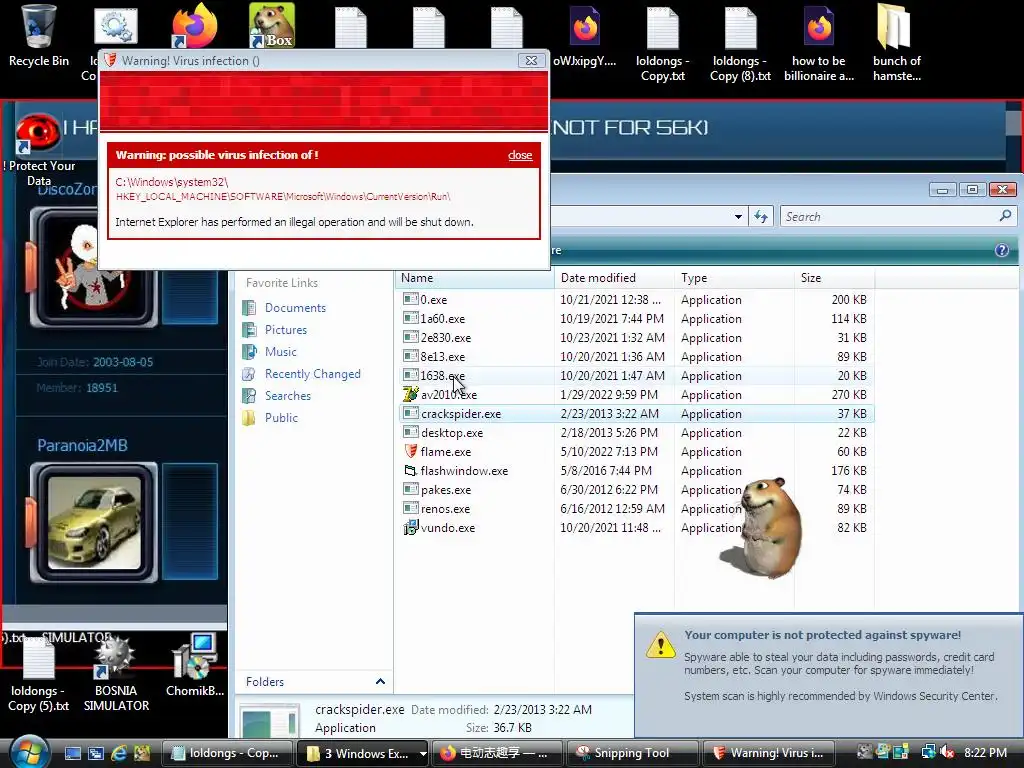The height and width of the screenshot is (768, 1024).
Task: Select 1a60.exe in file list
Action: [x=635, y=319]
